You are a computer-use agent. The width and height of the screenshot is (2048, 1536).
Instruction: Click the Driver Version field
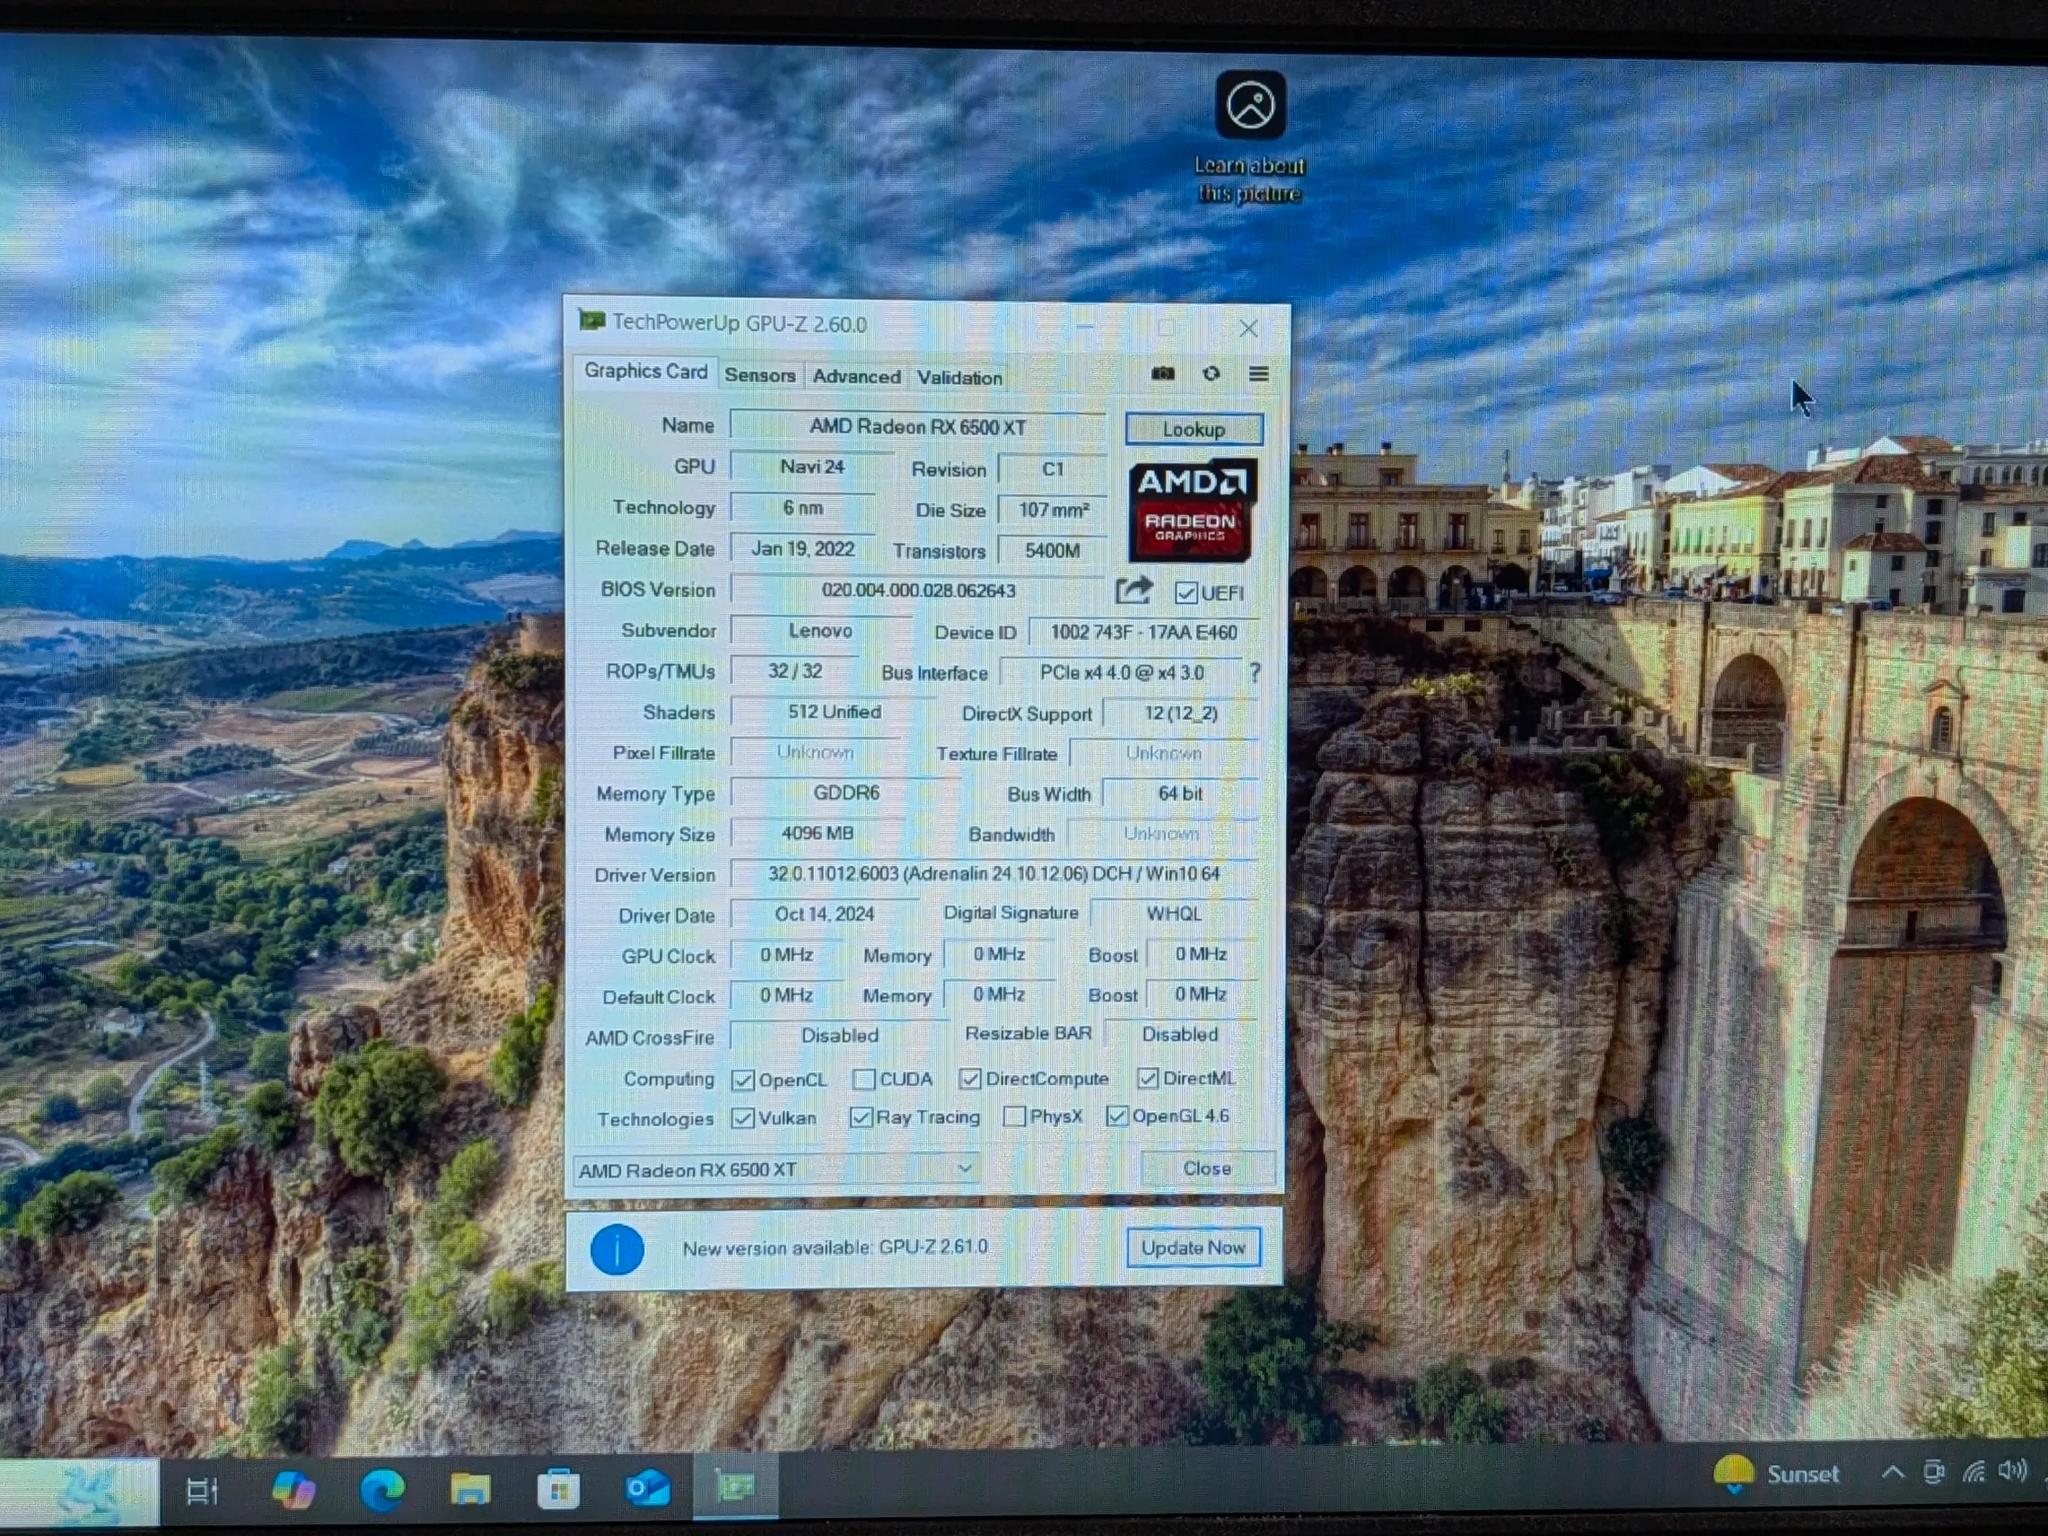tap(994, 873)
